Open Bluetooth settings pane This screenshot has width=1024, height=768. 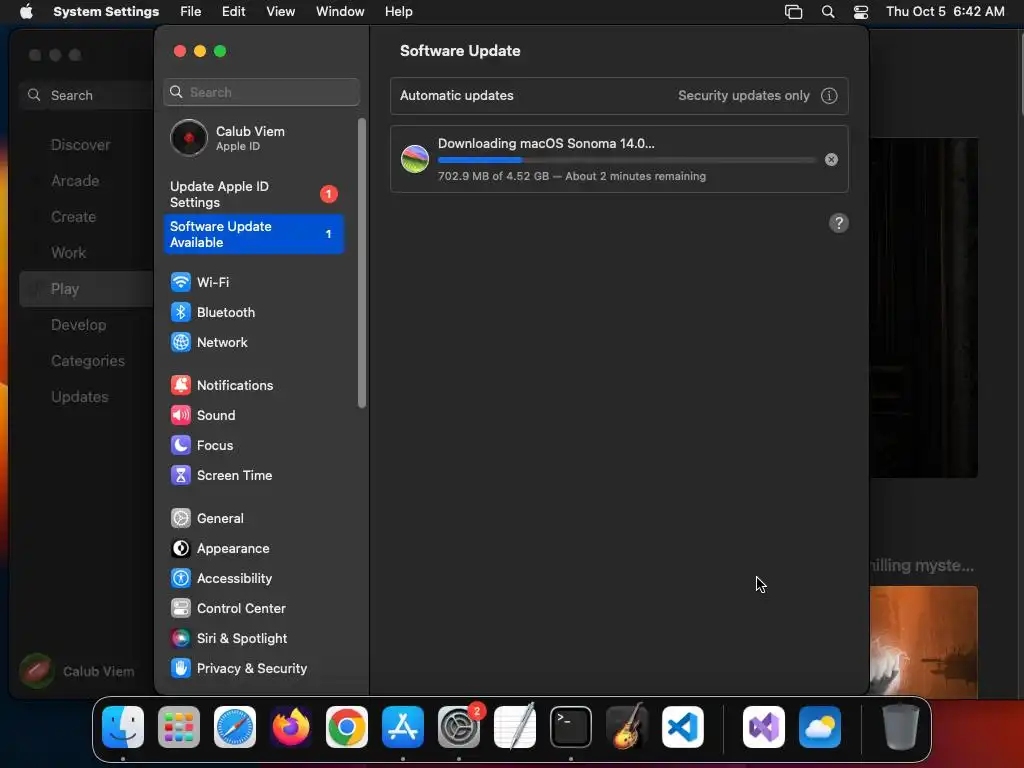[253, 312]
